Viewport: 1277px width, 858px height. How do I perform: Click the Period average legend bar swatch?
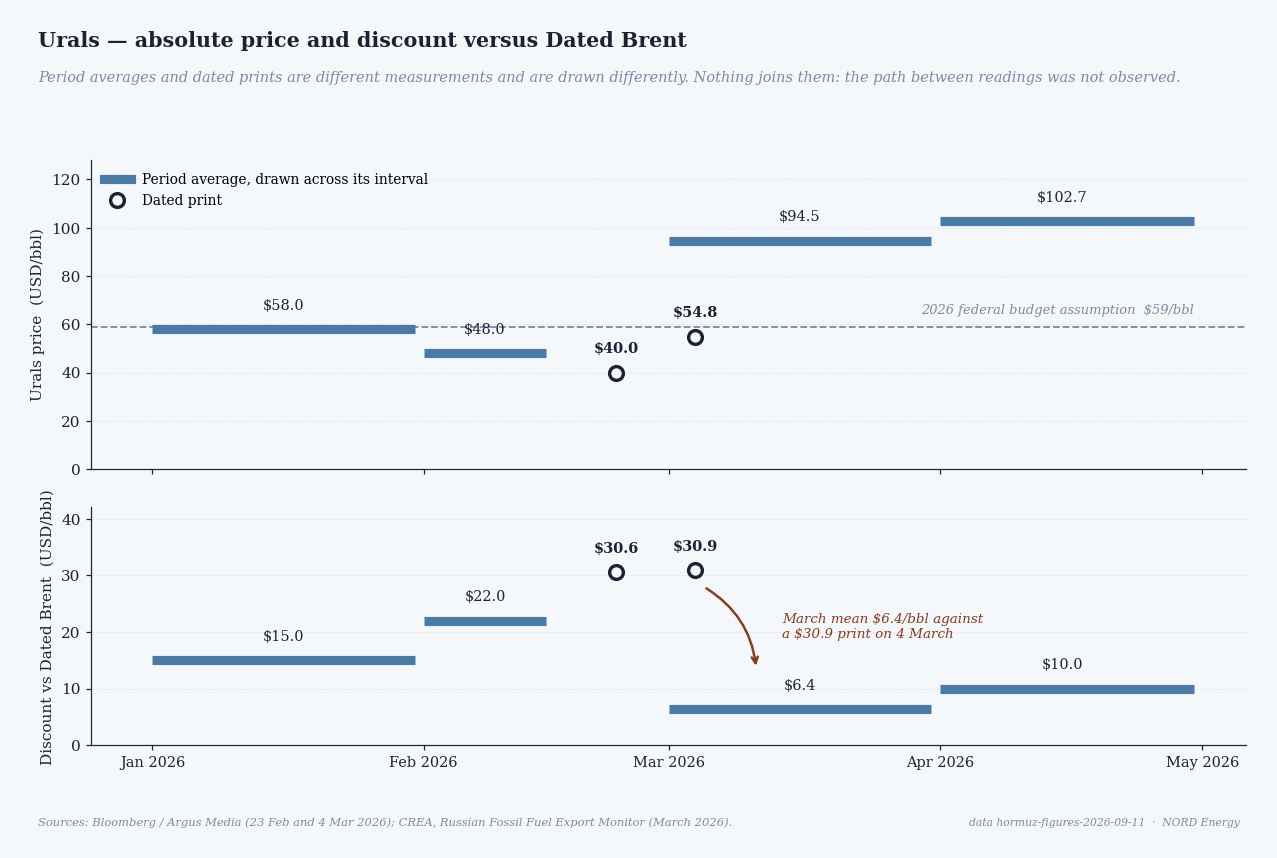tap(117, 179)
